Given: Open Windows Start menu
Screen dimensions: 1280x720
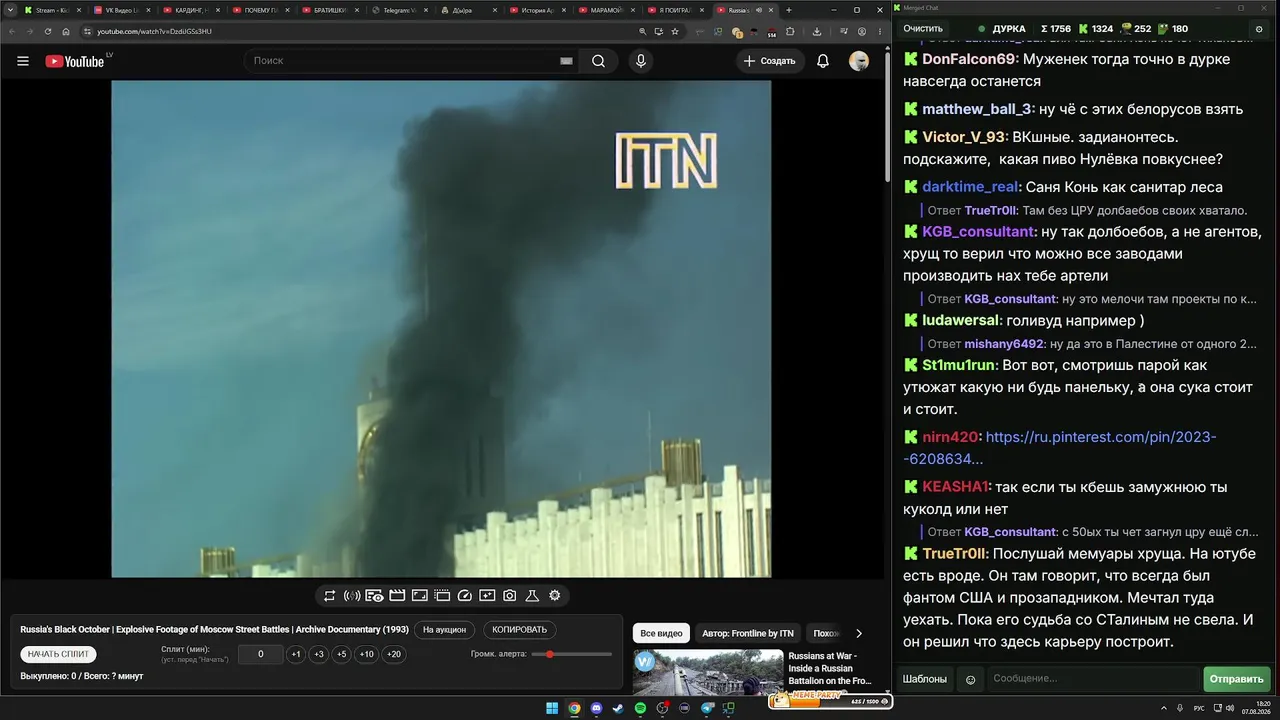Looking at the screenshot, I should [x=552, y=708].
